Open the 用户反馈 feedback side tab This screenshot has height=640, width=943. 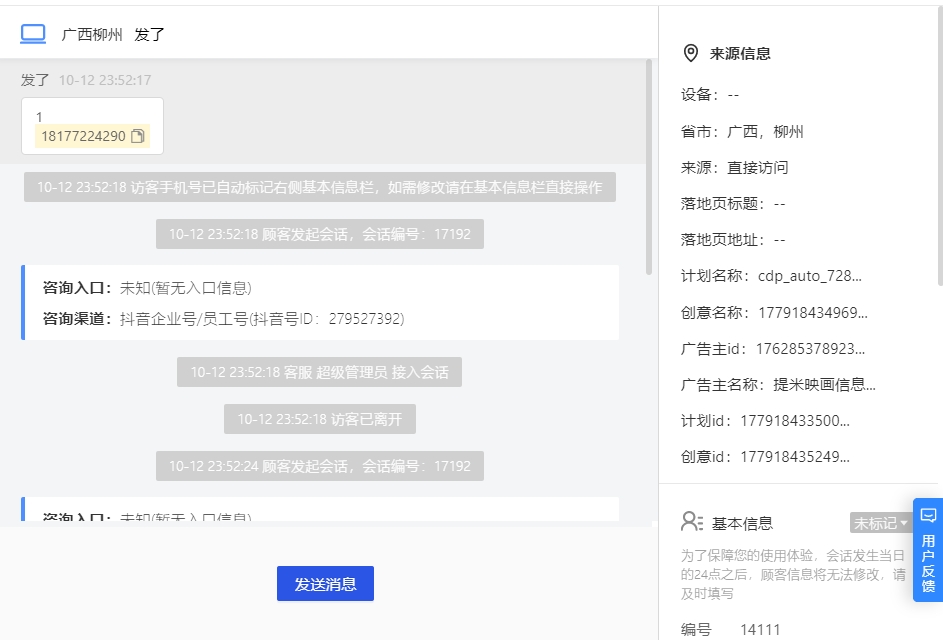pos(928,550)
